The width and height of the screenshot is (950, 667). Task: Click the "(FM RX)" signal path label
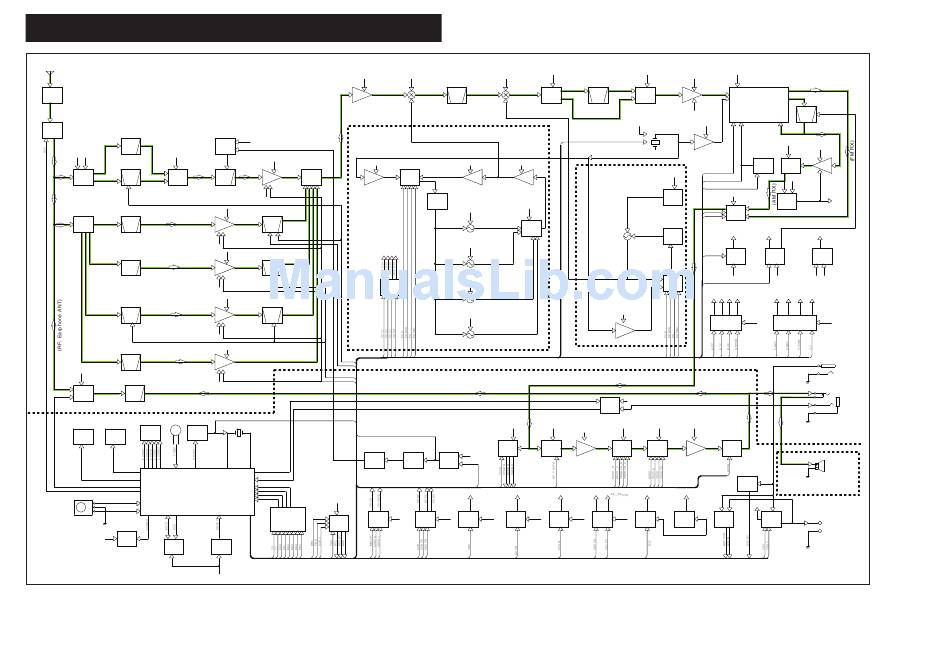(x=852, y=150)
